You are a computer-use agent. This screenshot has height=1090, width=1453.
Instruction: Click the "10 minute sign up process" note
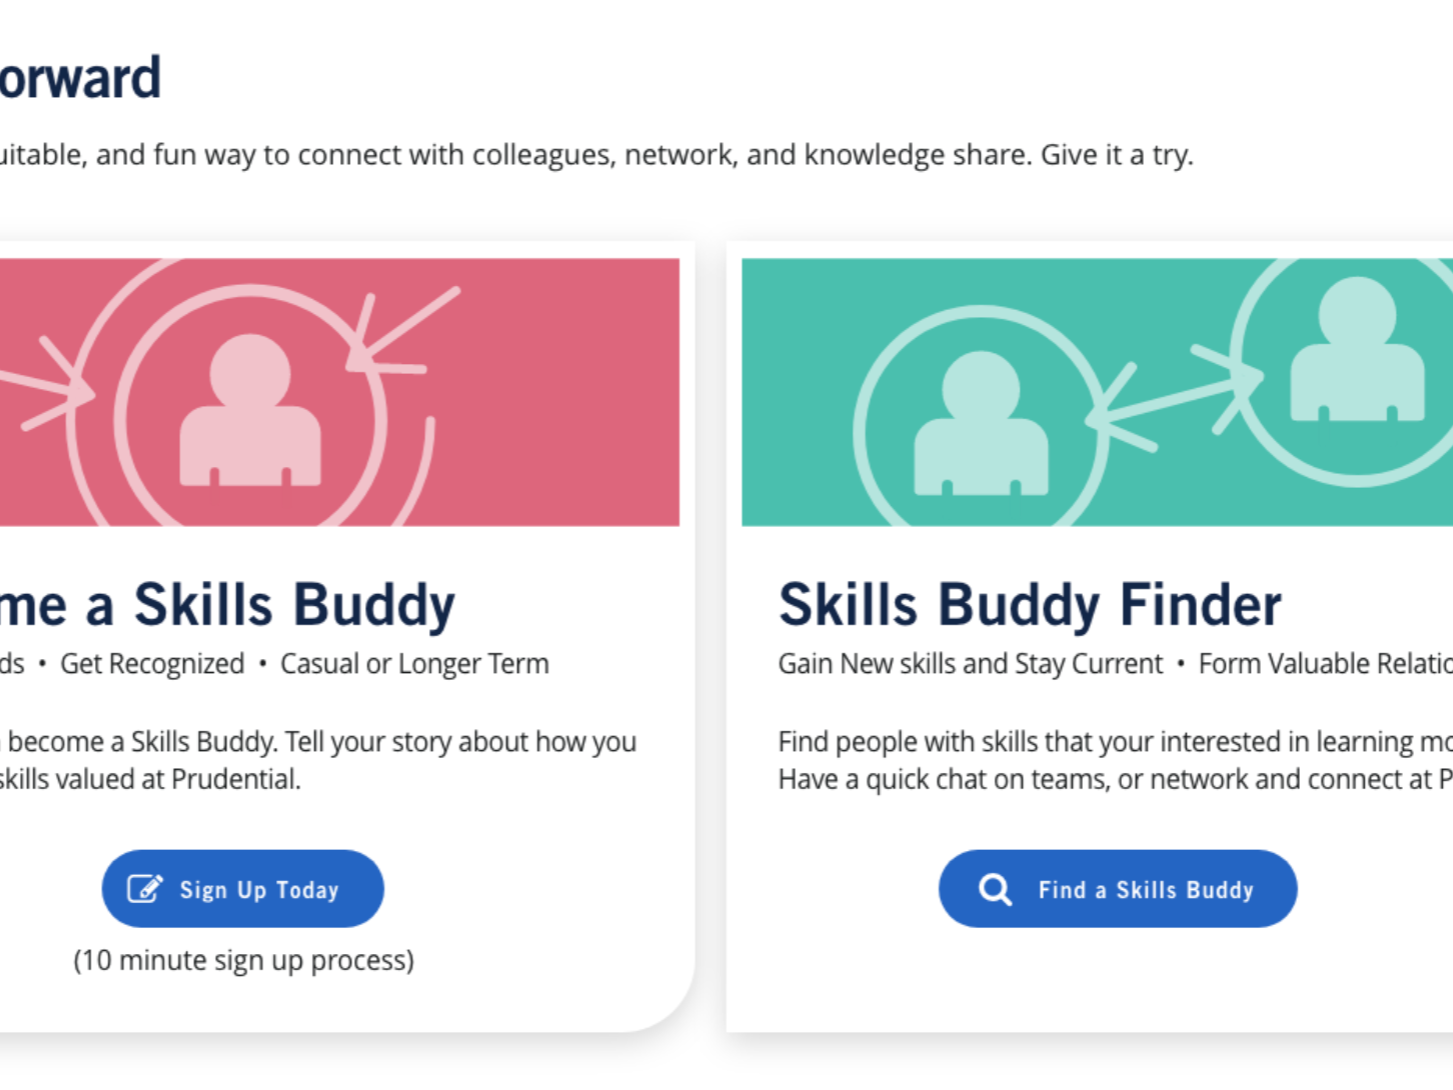point(244,960)
